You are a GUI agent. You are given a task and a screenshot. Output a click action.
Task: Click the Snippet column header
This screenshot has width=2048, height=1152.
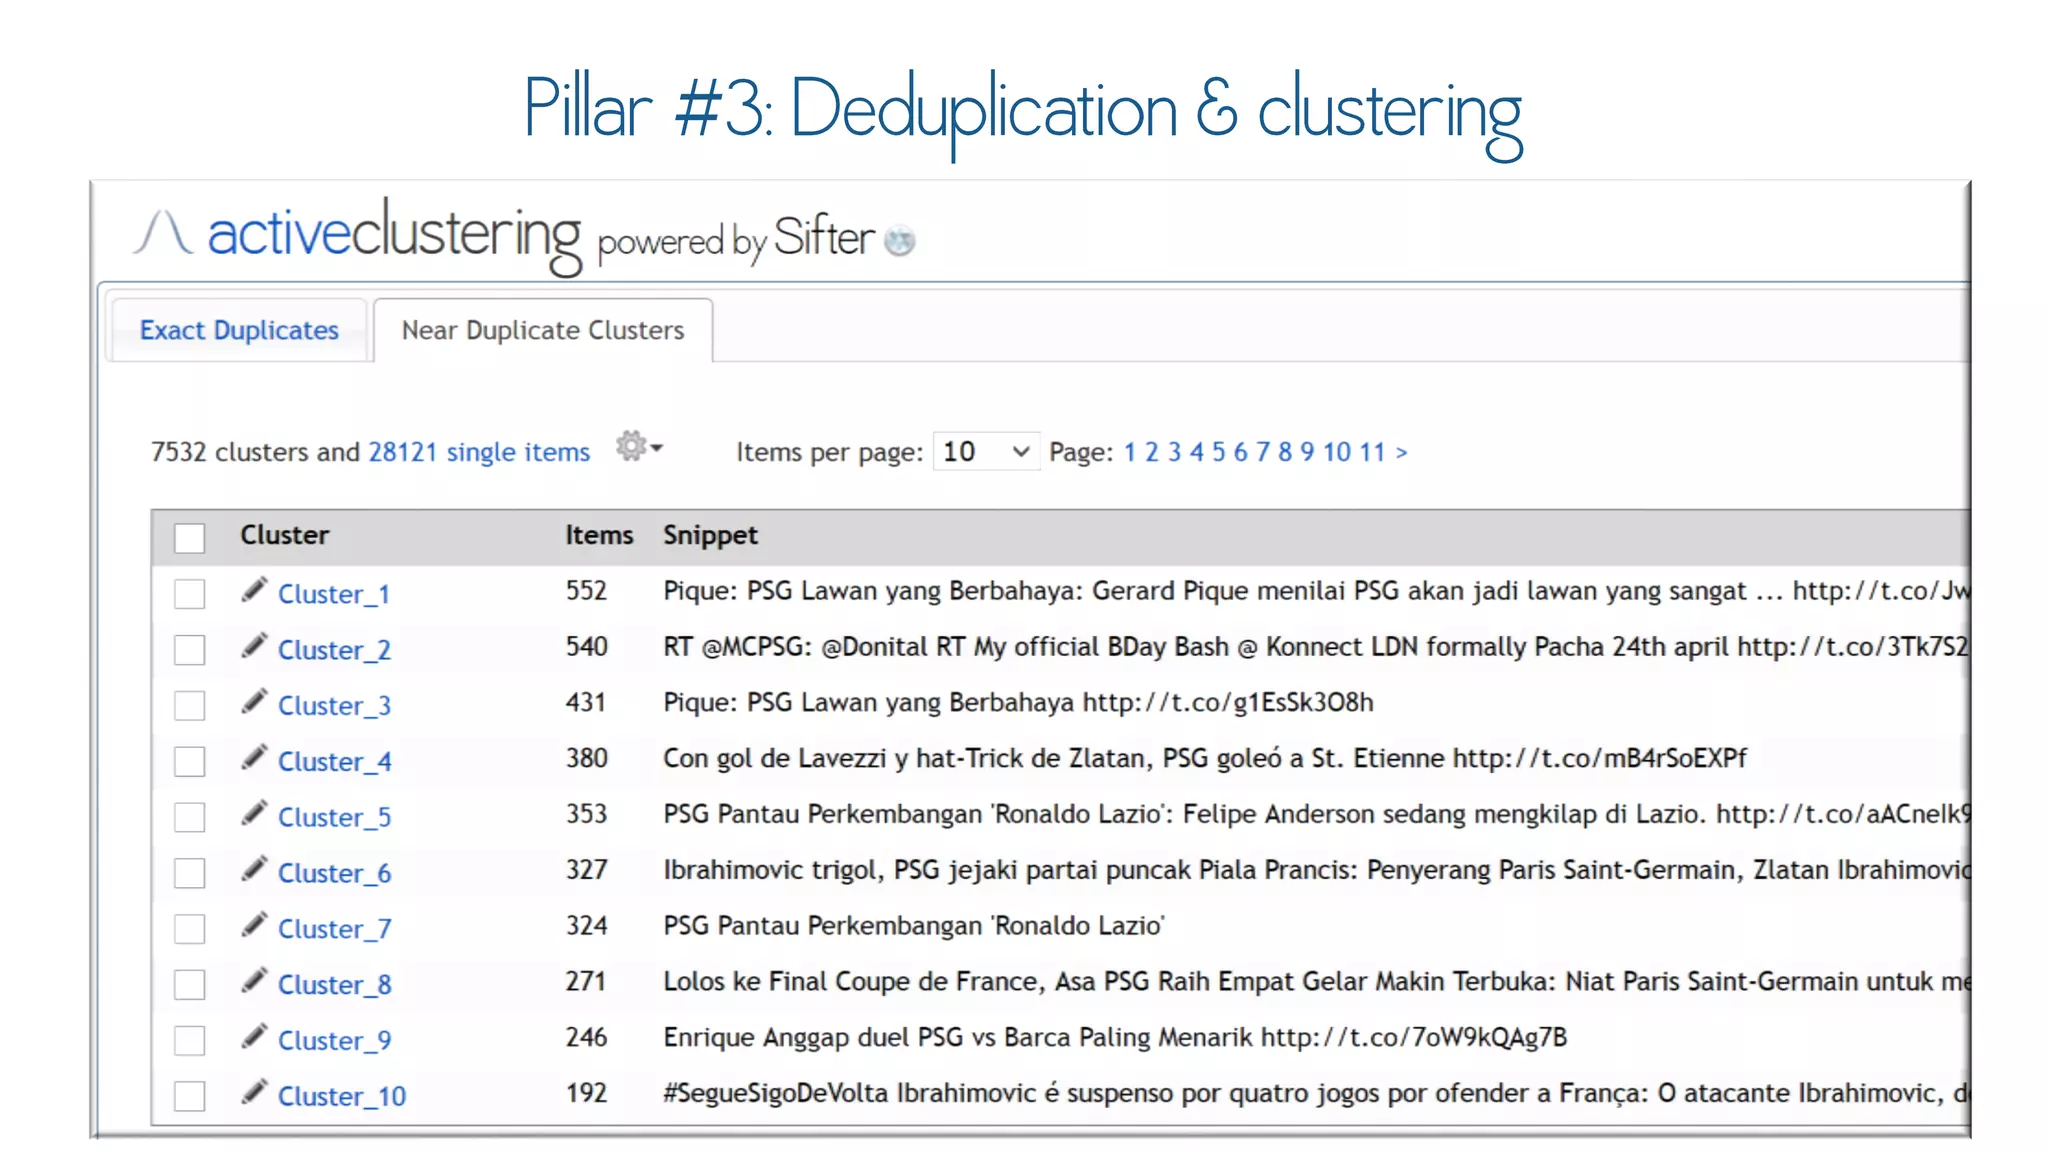[711, 536]
